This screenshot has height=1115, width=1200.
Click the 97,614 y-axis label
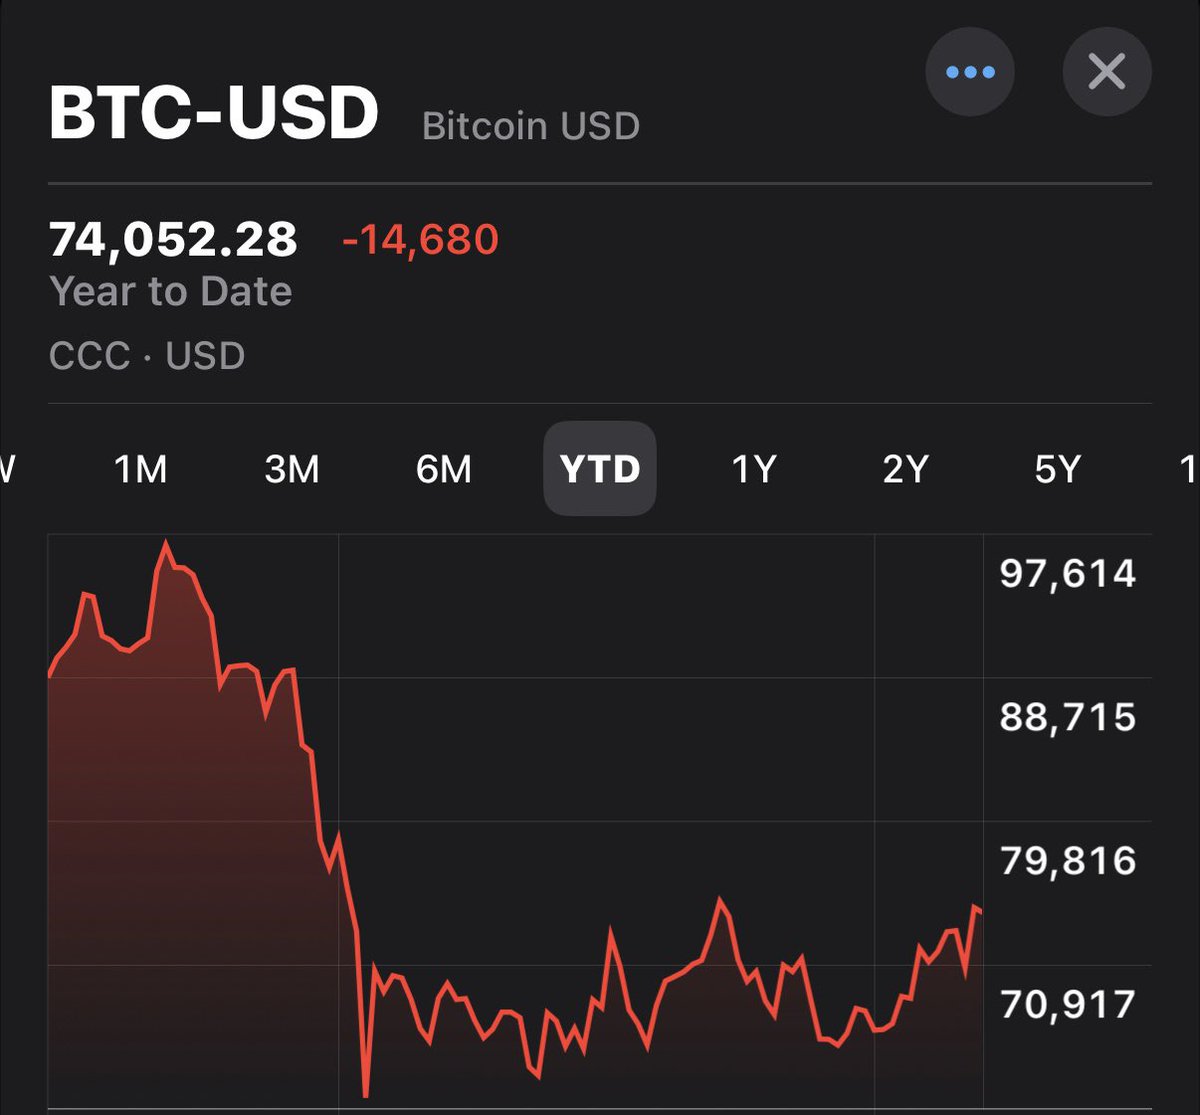(1068, 574)
